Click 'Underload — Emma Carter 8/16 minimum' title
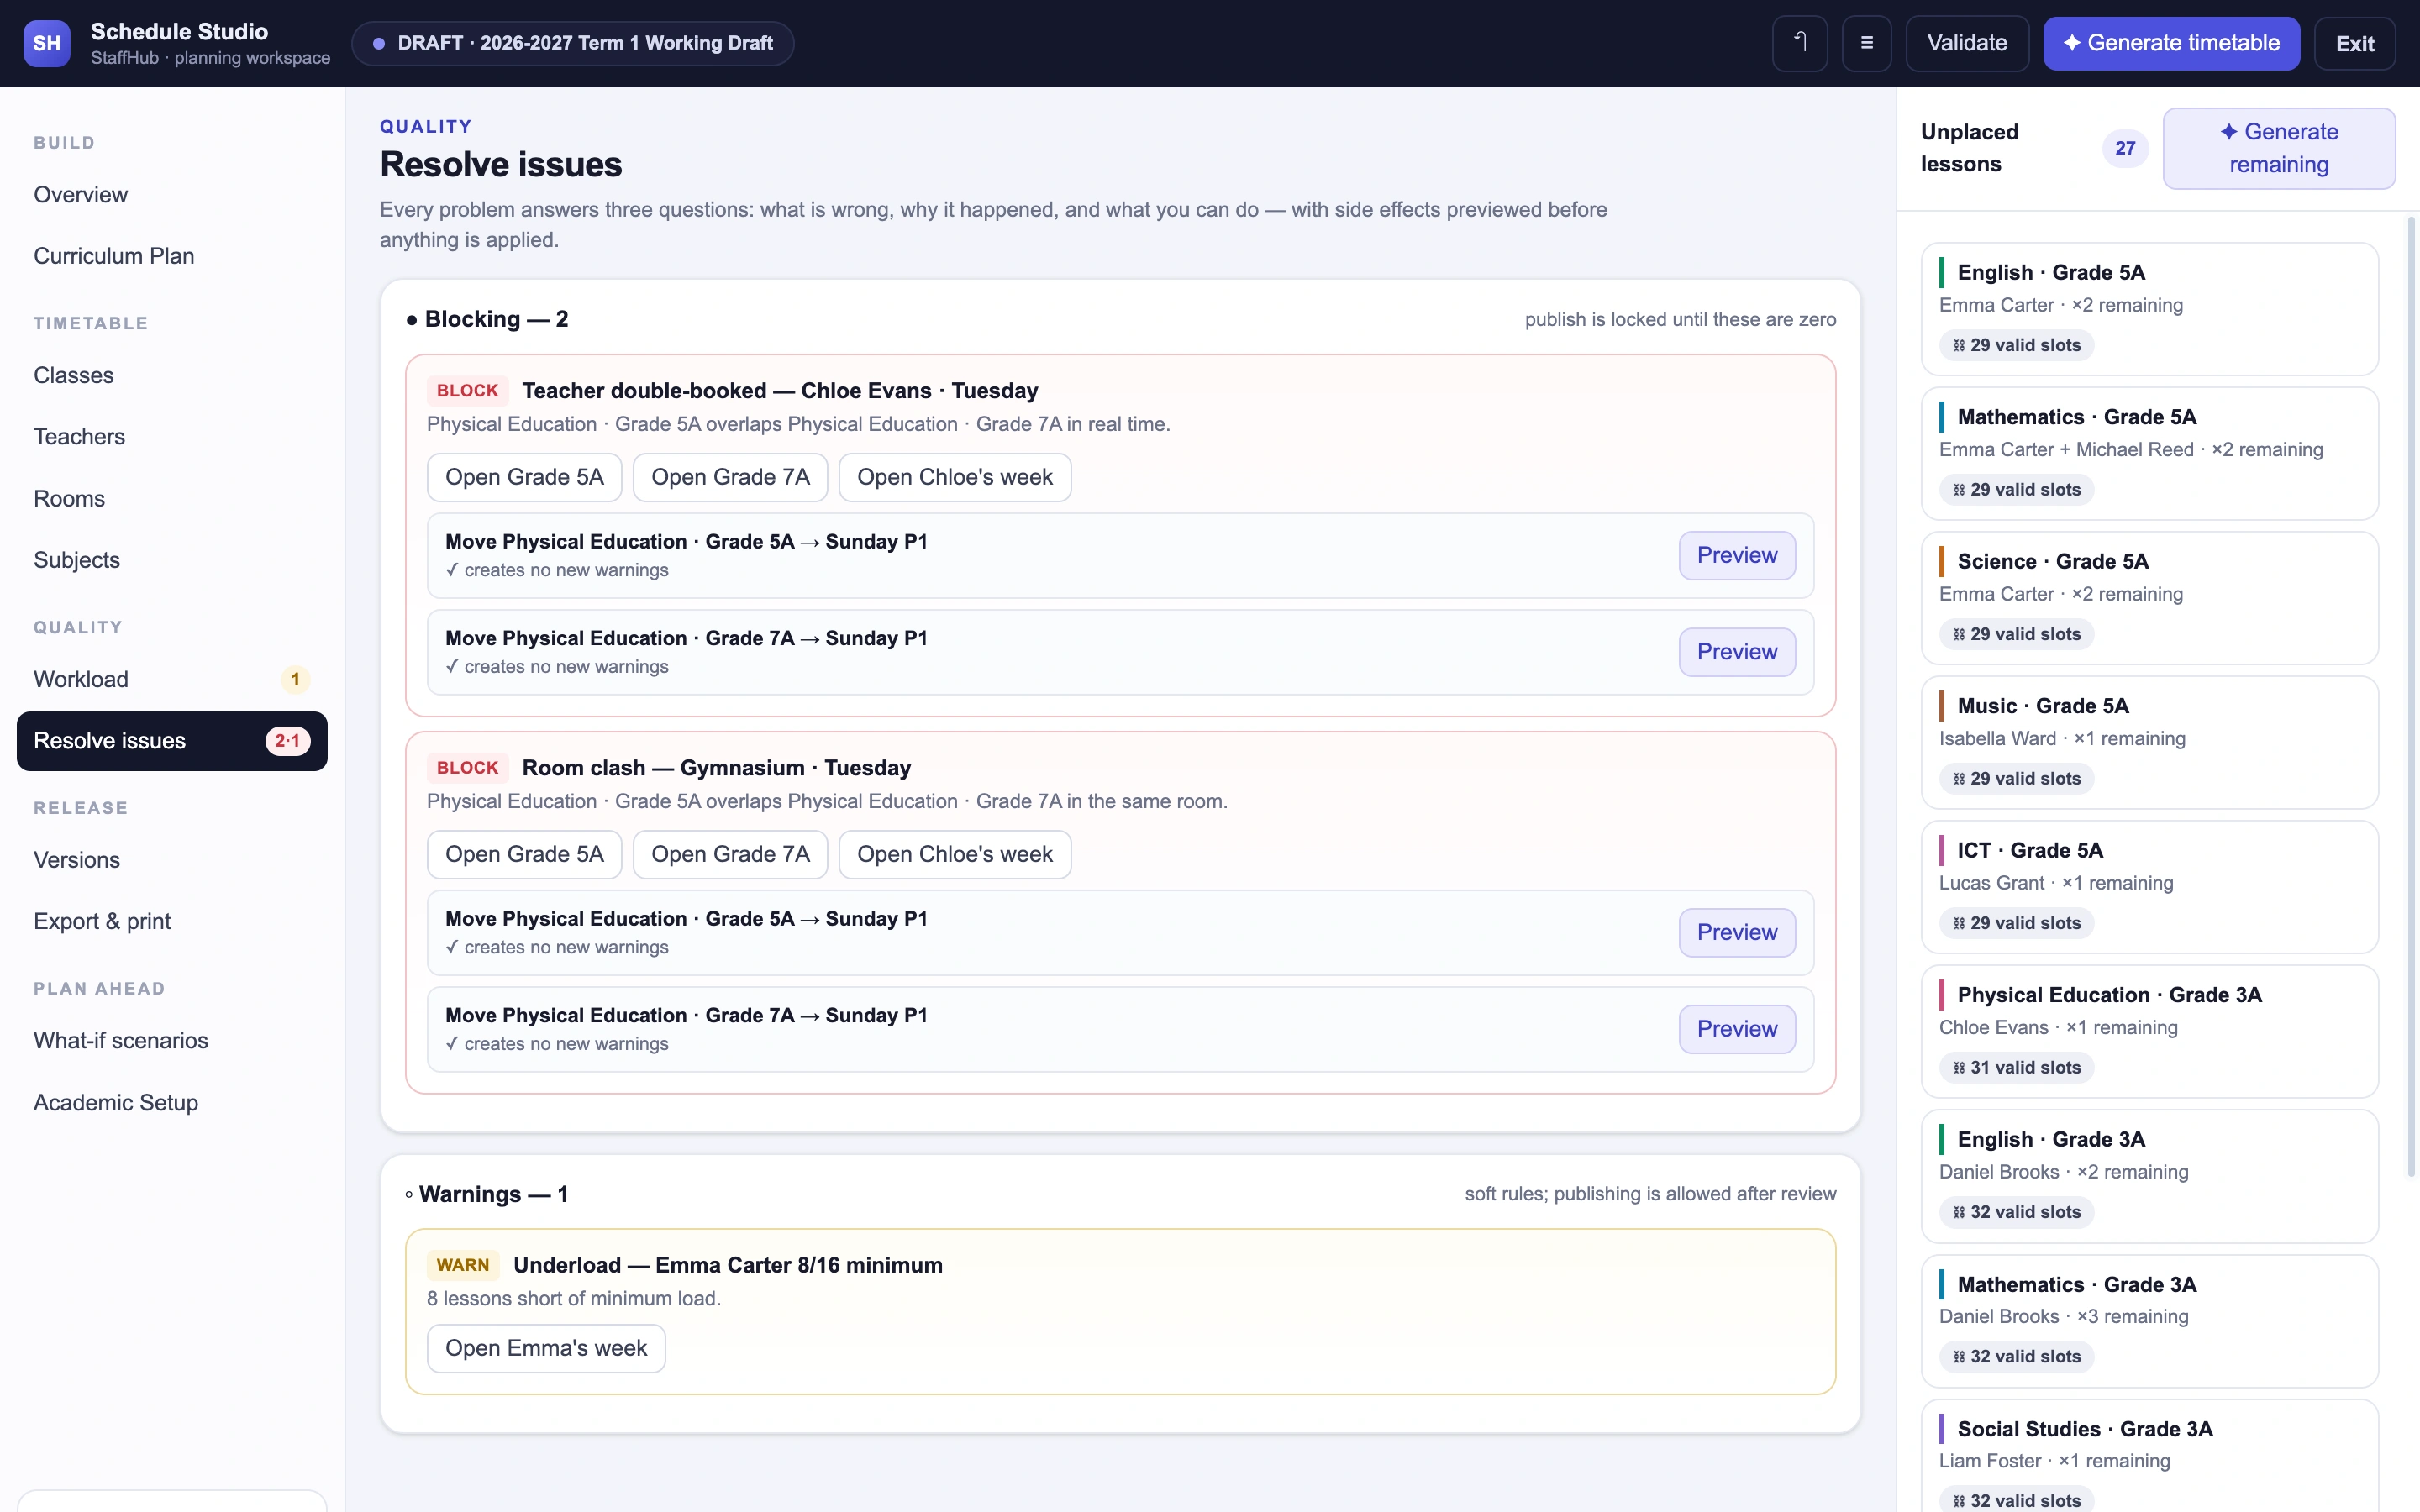The image size is (2420, 1512). click(727, 1265)
